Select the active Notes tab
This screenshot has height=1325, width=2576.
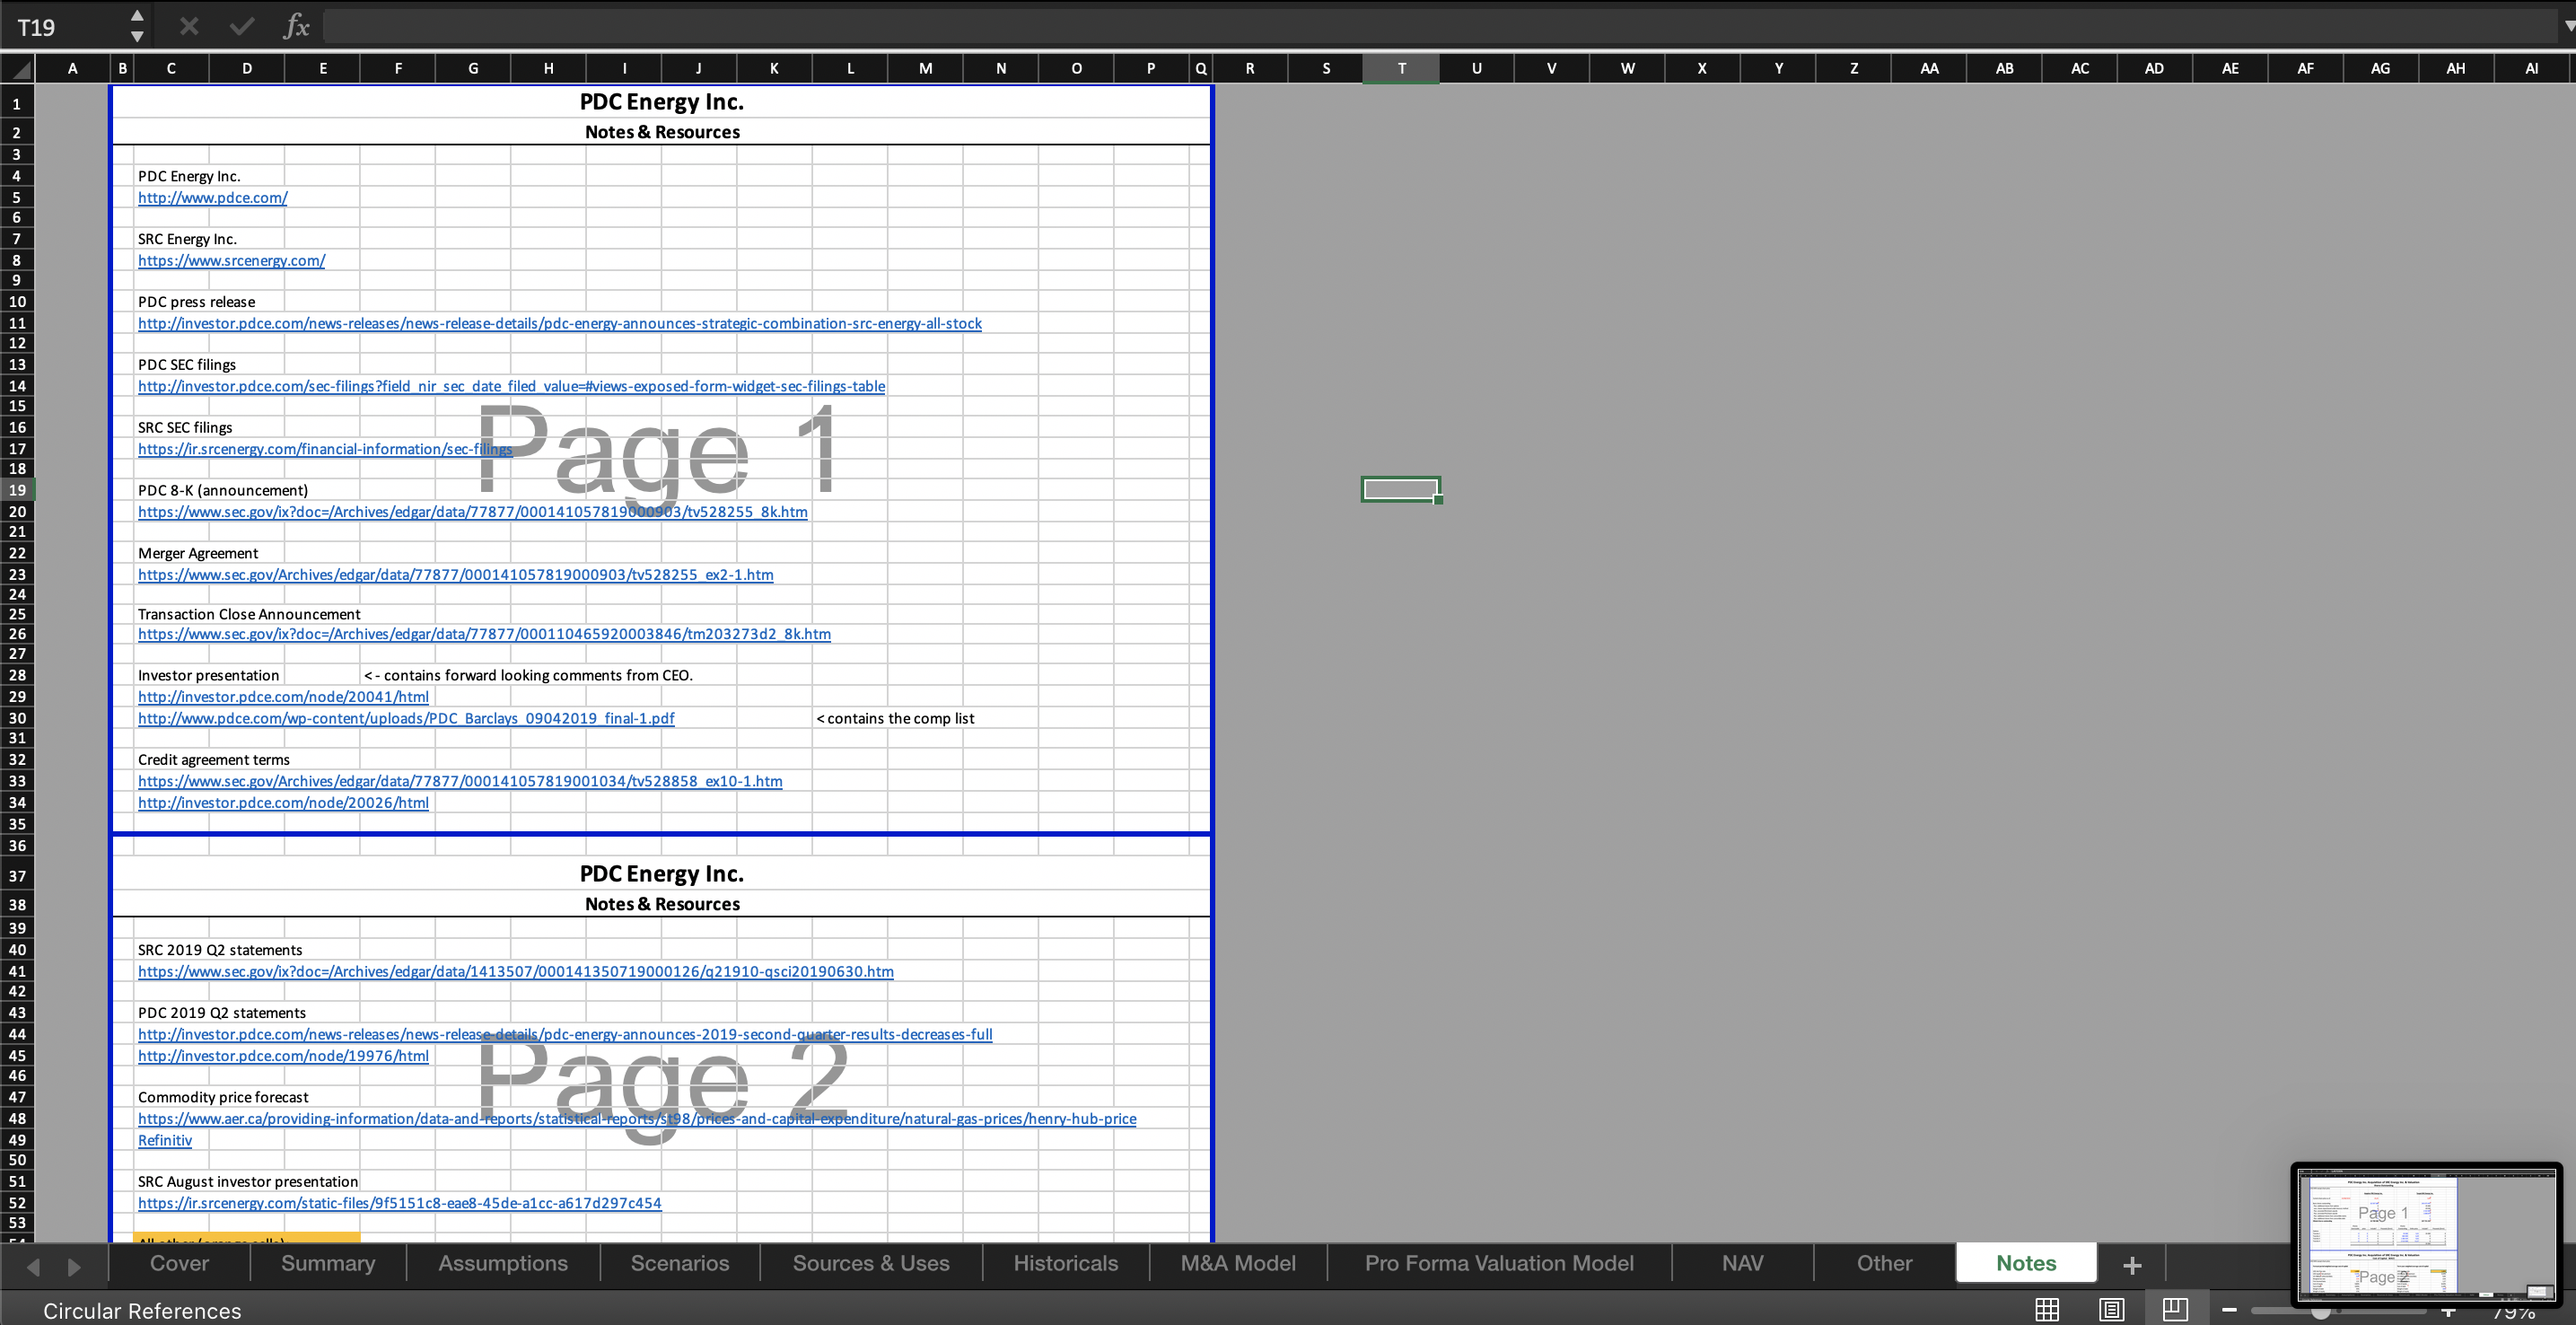point(2027,1263)
